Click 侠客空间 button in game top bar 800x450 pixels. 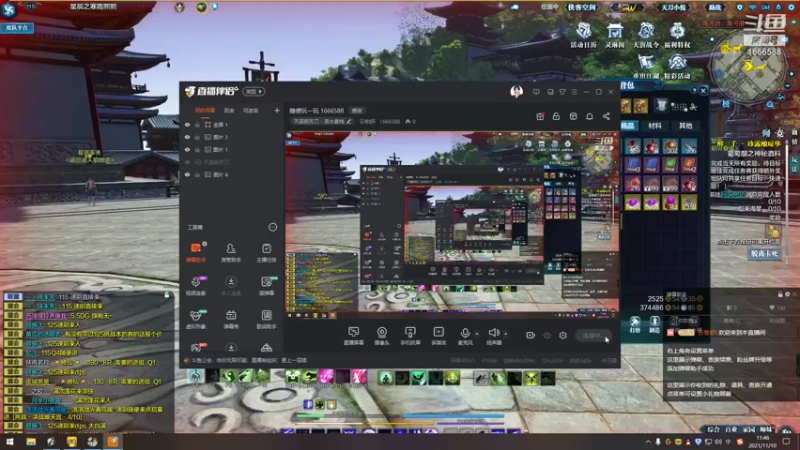pyautogui.click(x=582, y=7)
